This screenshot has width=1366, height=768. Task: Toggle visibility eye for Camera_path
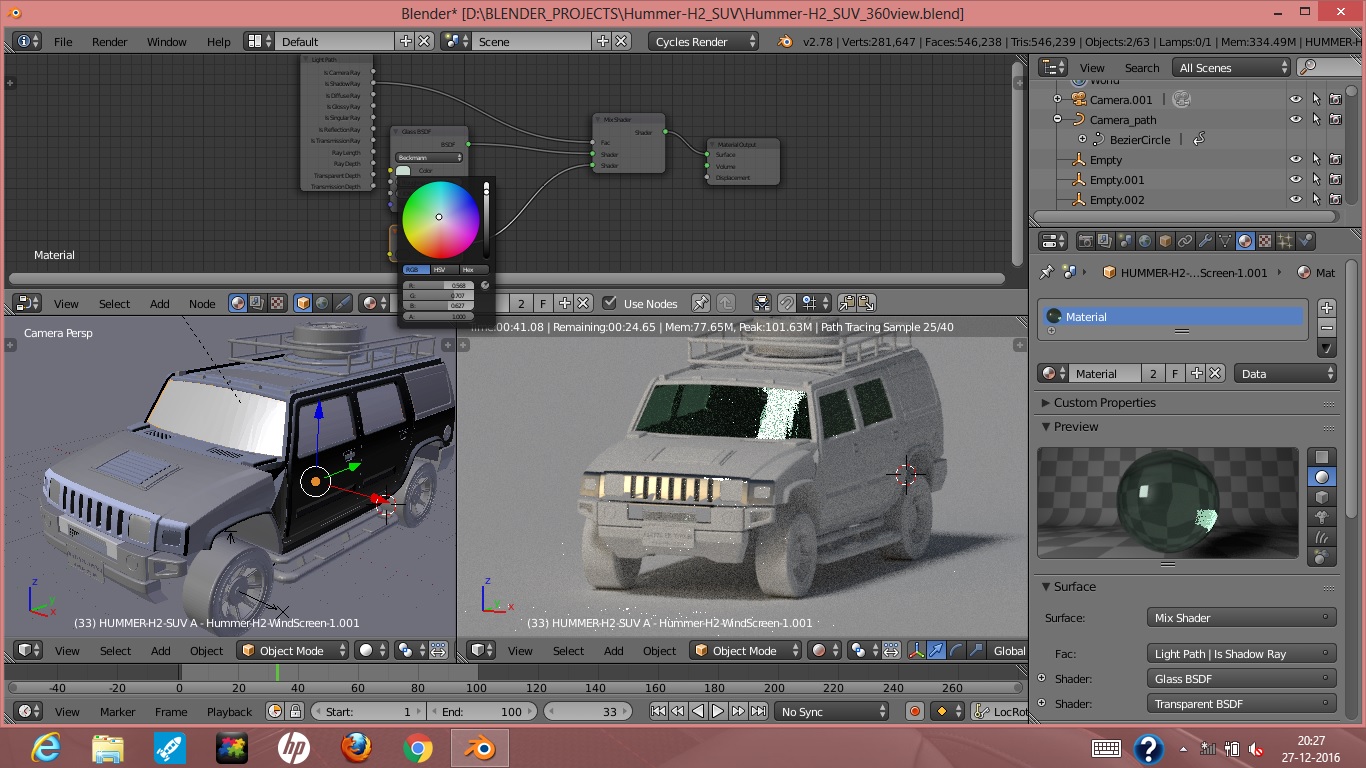(x=1296, y=119)
